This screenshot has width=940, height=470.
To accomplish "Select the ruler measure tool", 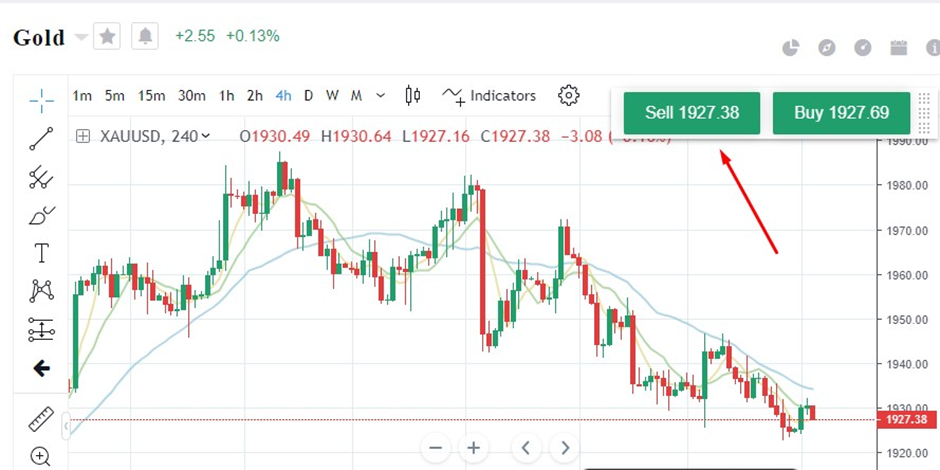I will pyautogui.click(x=41, y=420).
